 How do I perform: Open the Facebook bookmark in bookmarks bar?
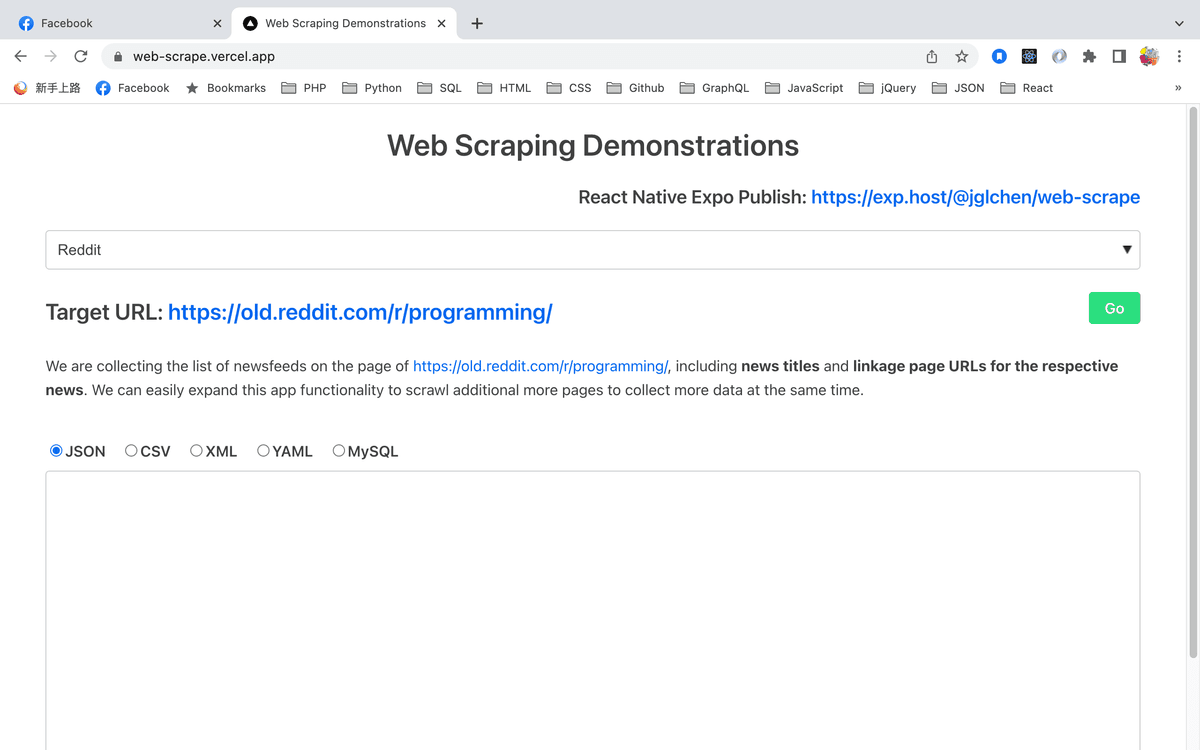[x=133, y=88]
